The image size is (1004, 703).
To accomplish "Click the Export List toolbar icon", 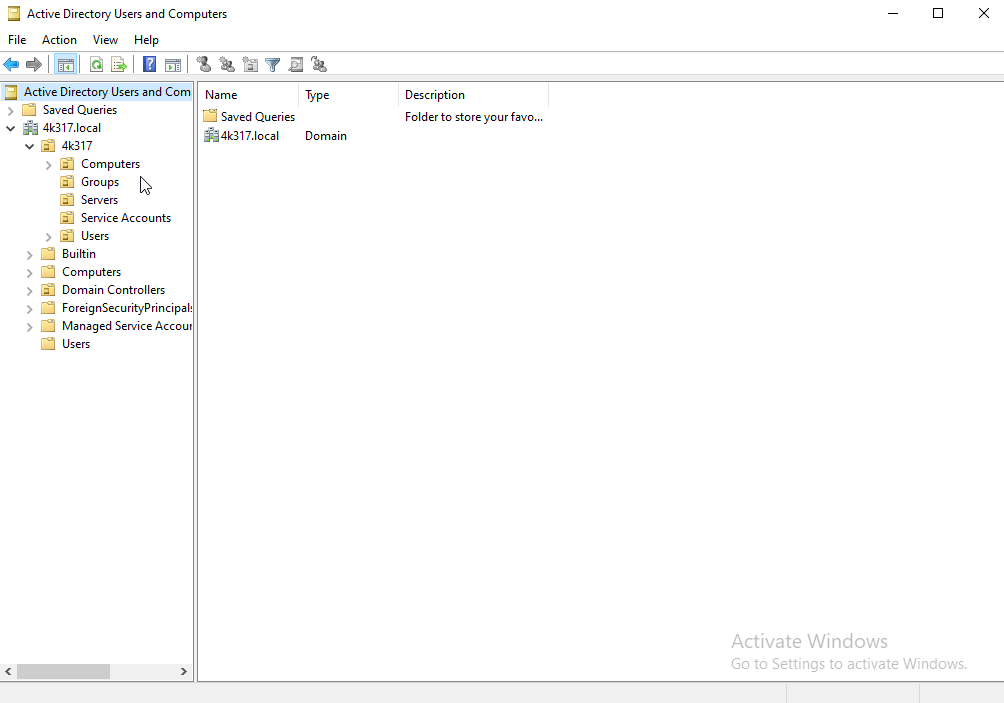I will point(119,65).
